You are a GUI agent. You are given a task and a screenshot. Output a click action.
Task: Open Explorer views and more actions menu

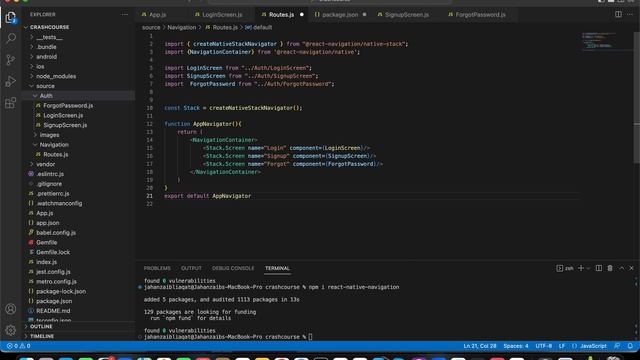point(124,14)
